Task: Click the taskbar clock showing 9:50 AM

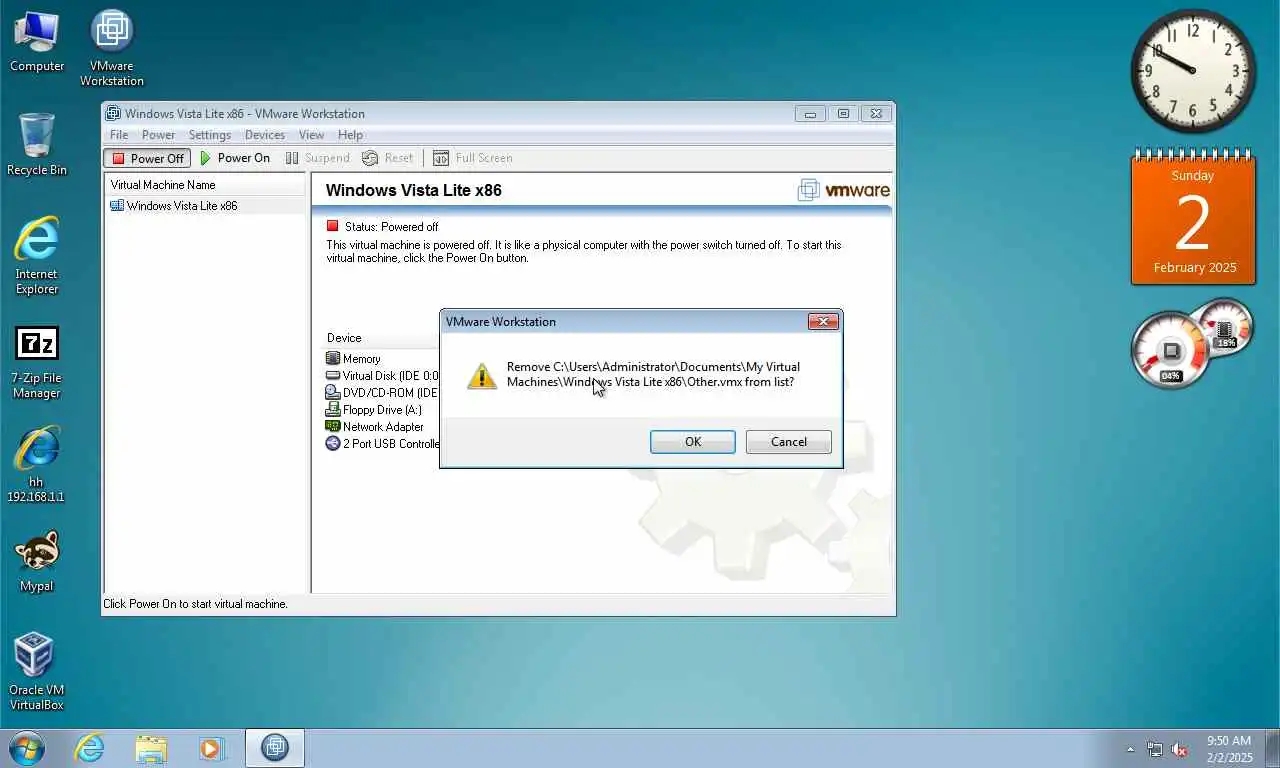Action: point(1229,749)
